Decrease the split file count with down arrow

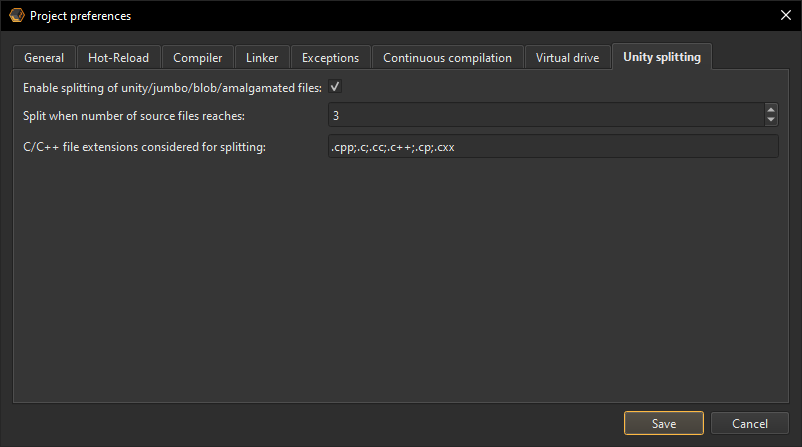771,120
